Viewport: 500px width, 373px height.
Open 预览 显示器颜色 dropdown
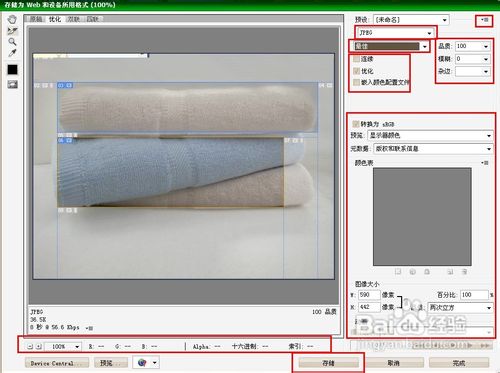430,135
